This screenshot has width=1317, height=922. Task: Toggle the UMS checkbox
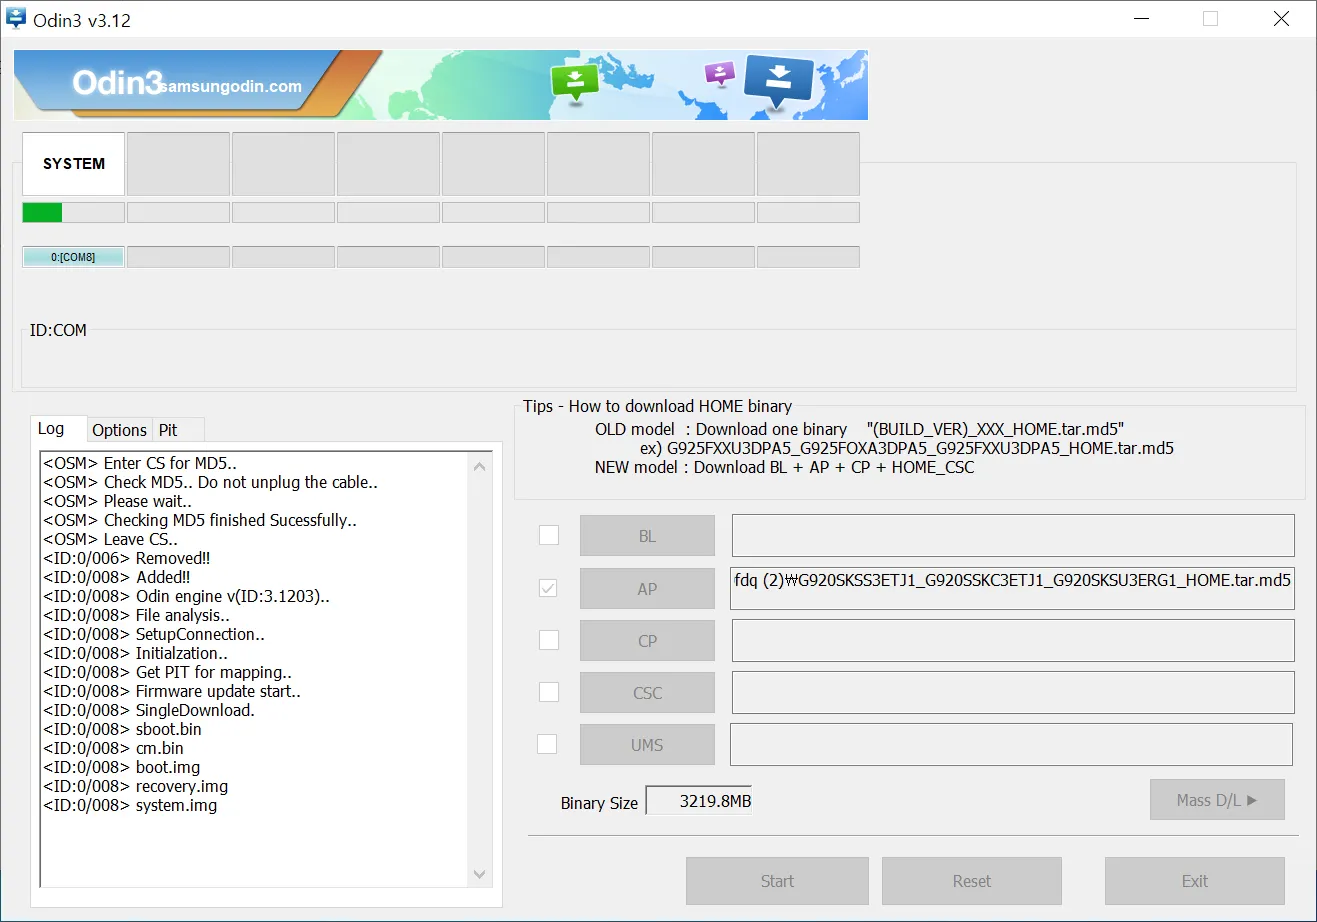tap(547, 744)
